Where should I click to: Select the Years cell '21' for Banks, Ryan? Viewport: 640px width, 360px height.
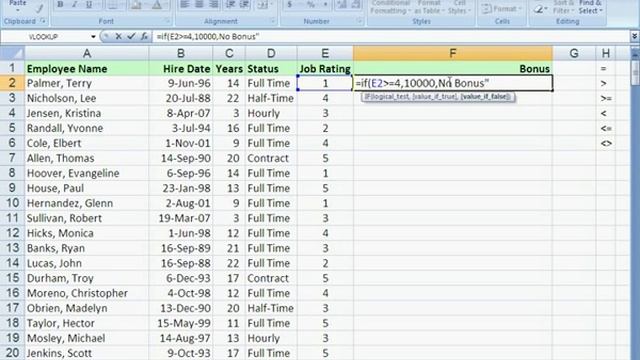click(x=229, y=248)
